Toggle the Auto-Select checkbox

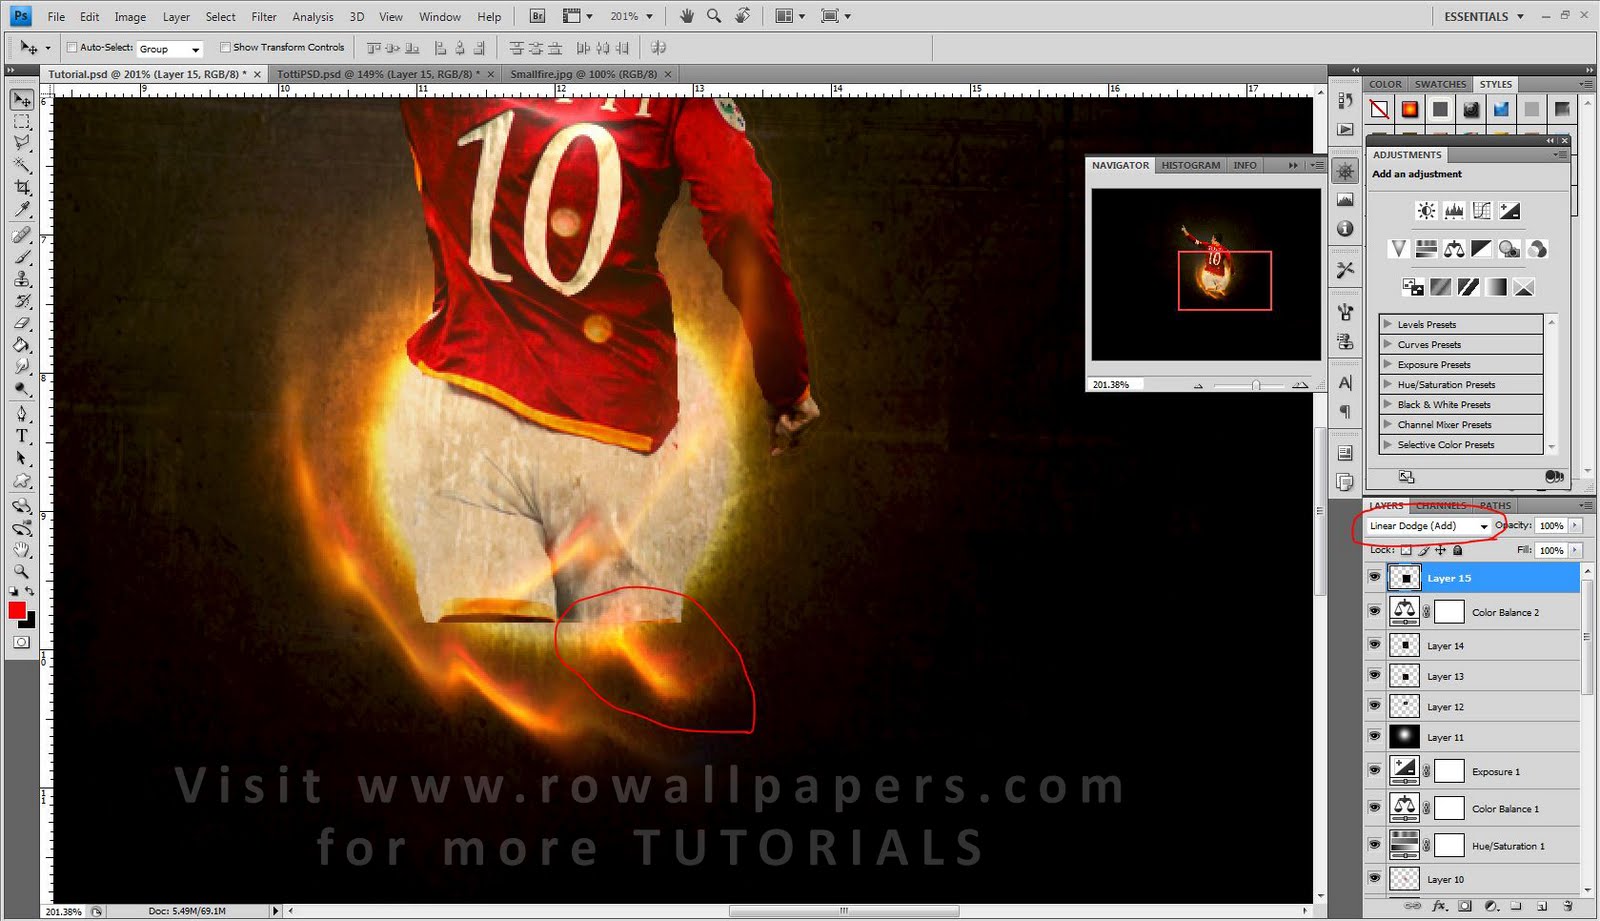[72, 47]
